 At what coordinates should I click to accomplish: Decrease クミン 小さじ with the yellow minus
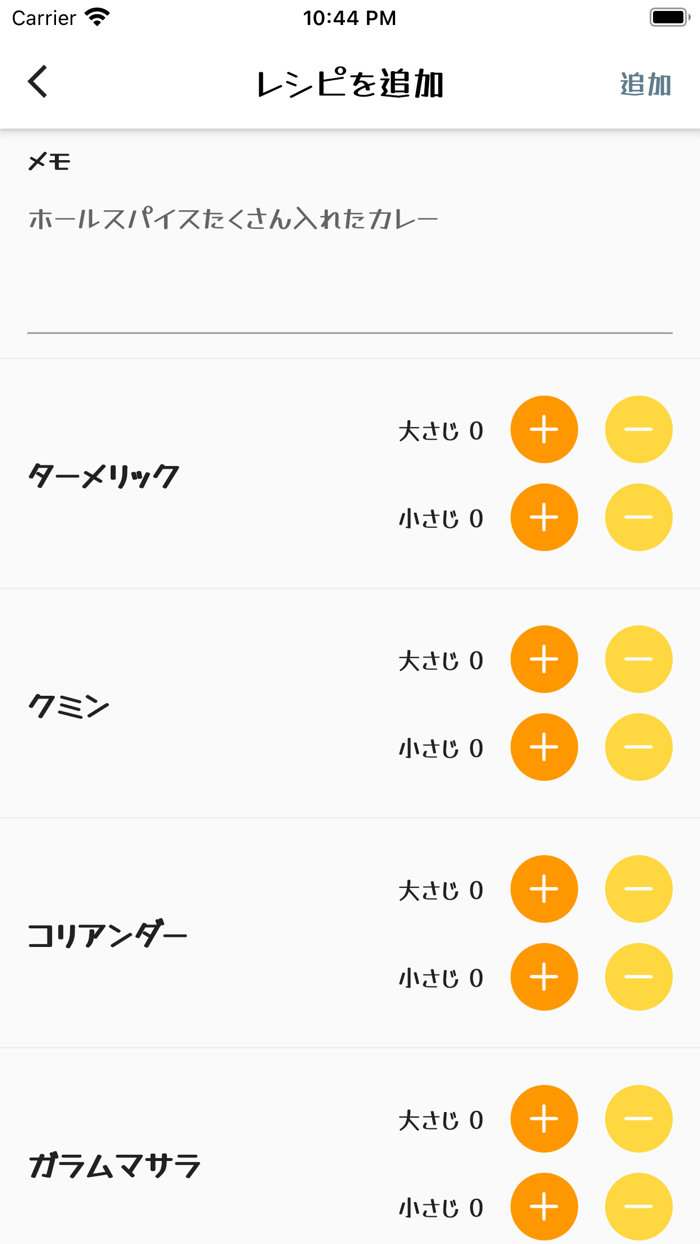(638, 747)
